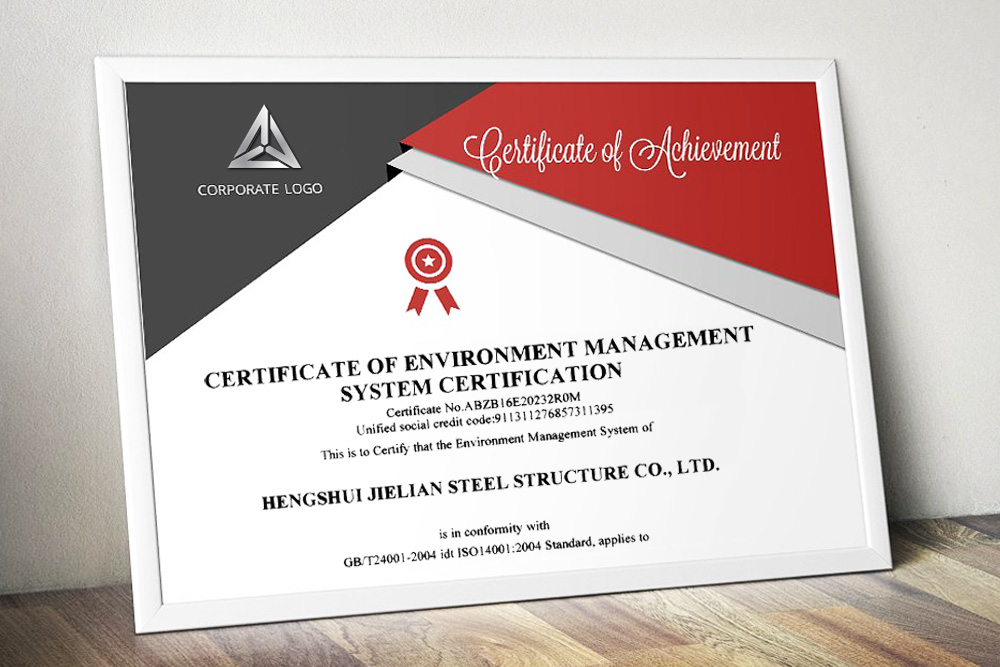The width and height of the screenshot is (1000, 667).
Task: Click the 'CORPORATE LOGO' text
Action: tap(260, 189)
